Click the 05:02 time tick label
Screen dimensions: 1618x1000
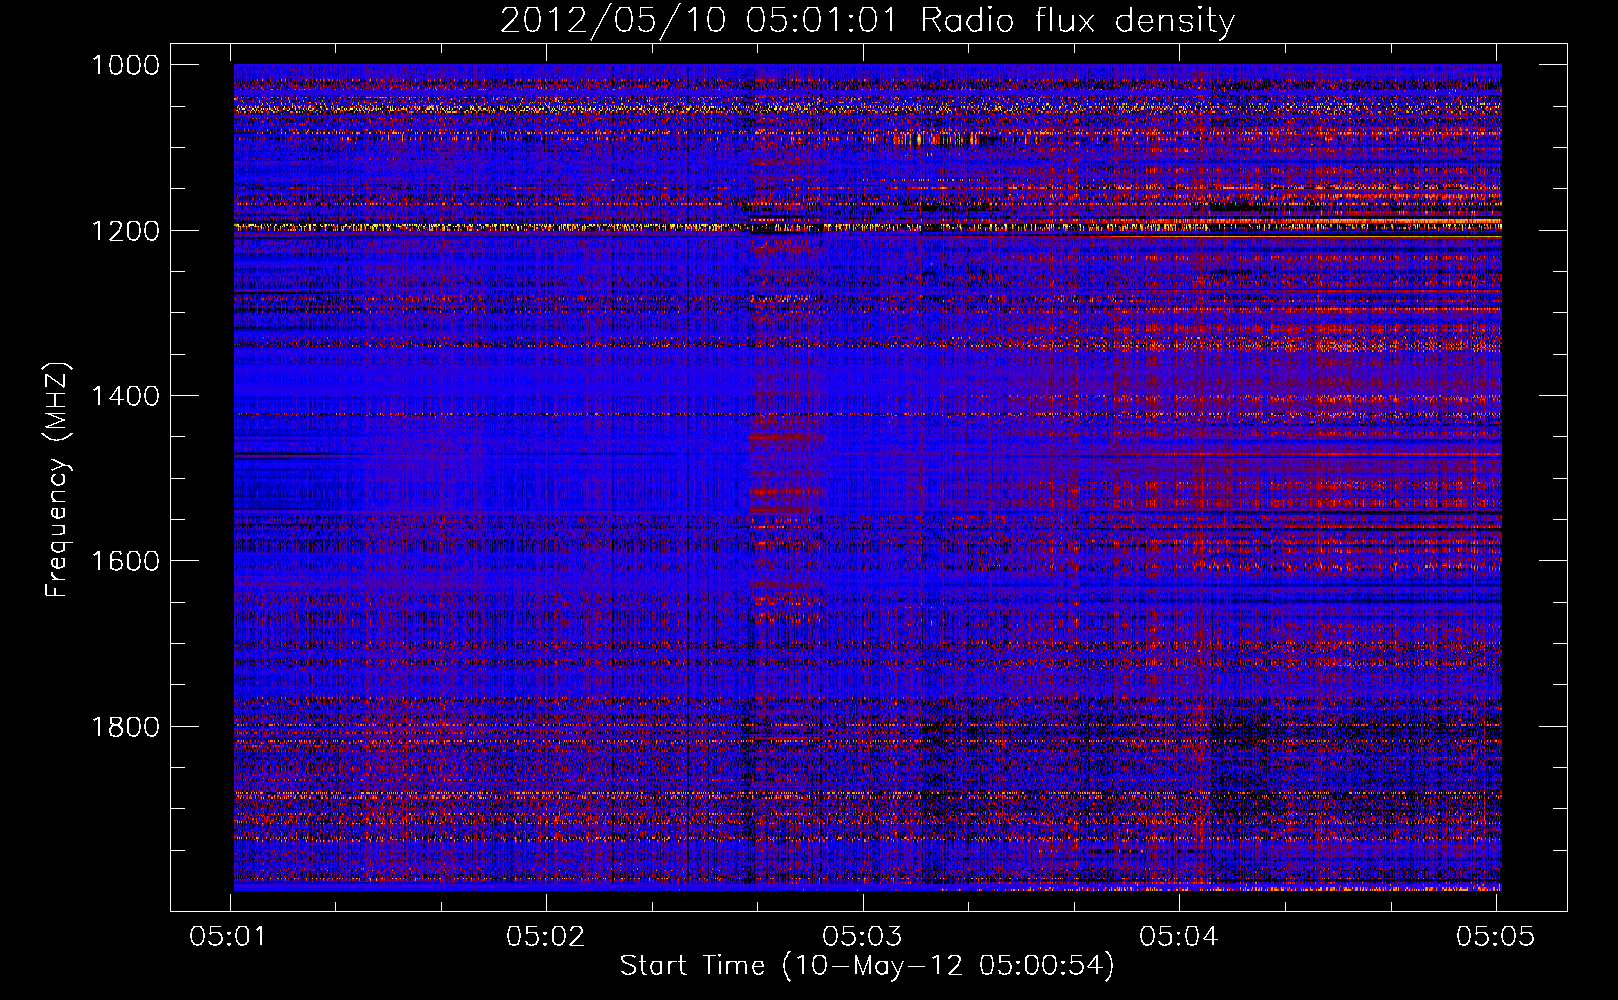(x=546, y=936)
